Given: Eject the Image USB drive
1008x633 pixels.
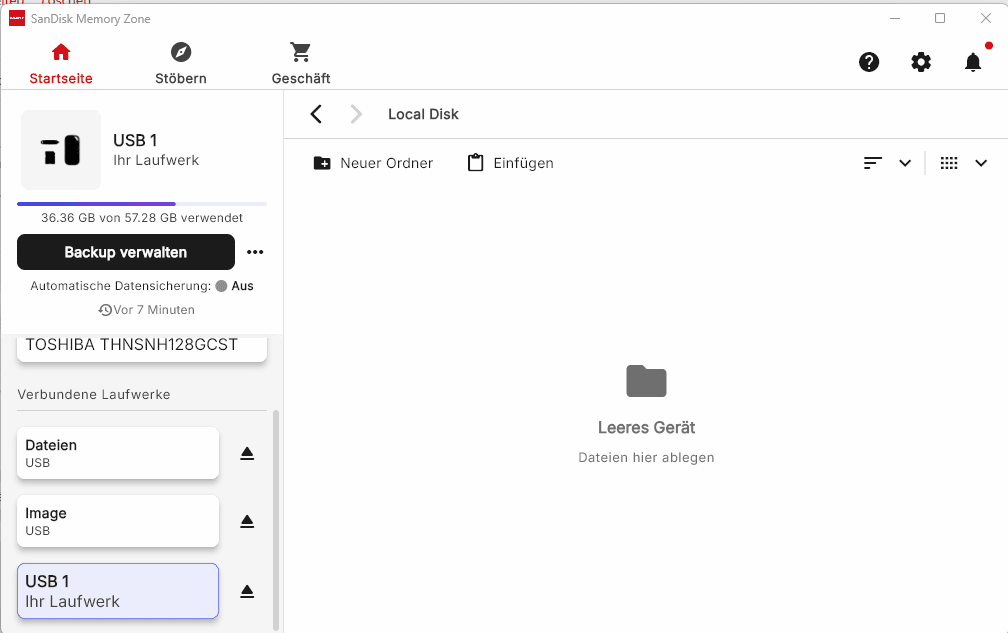Looking at the screenshot, I should click(x=248, y=522).
